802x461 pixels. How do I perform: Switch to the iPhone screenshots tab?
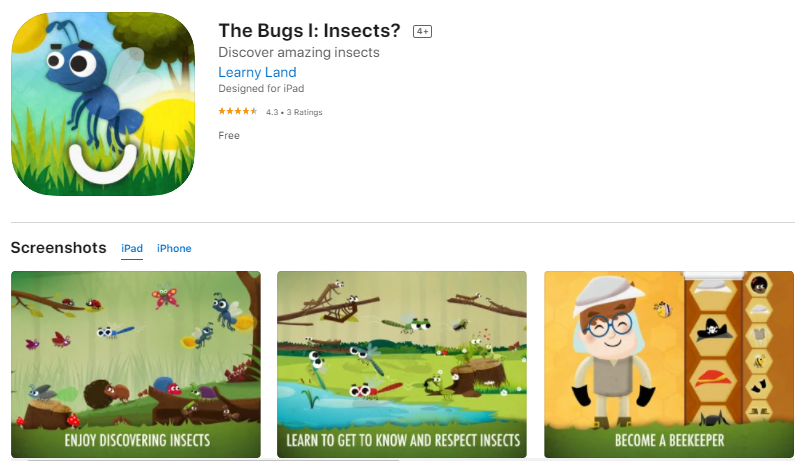(174, 248)
